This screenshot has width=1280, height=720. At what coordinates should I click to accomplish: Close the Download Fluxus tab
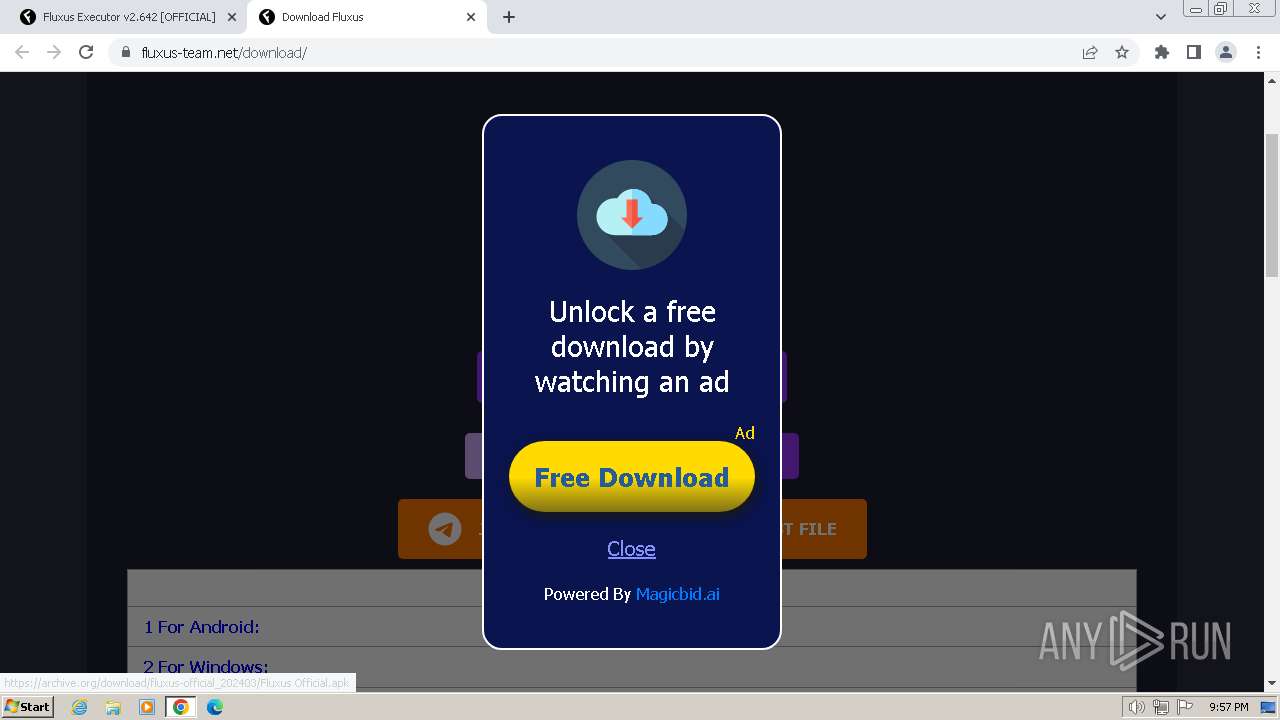tap(471, 17)
